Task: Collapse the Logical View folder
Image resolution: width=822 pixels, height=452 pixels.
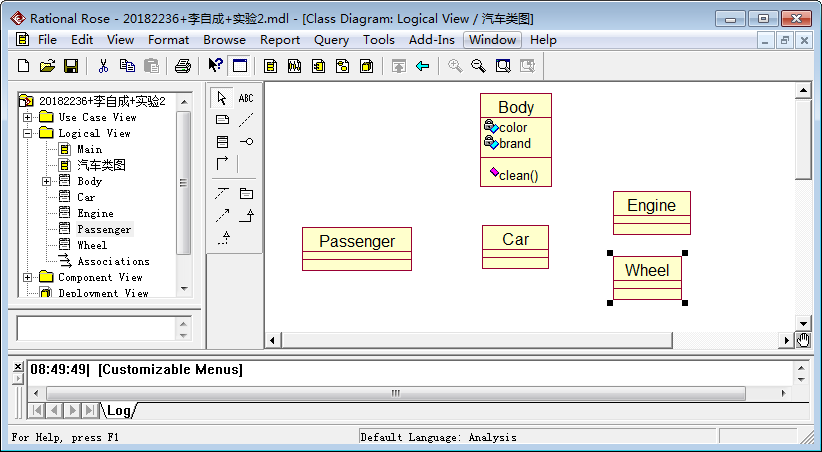Action: (28, 134)
